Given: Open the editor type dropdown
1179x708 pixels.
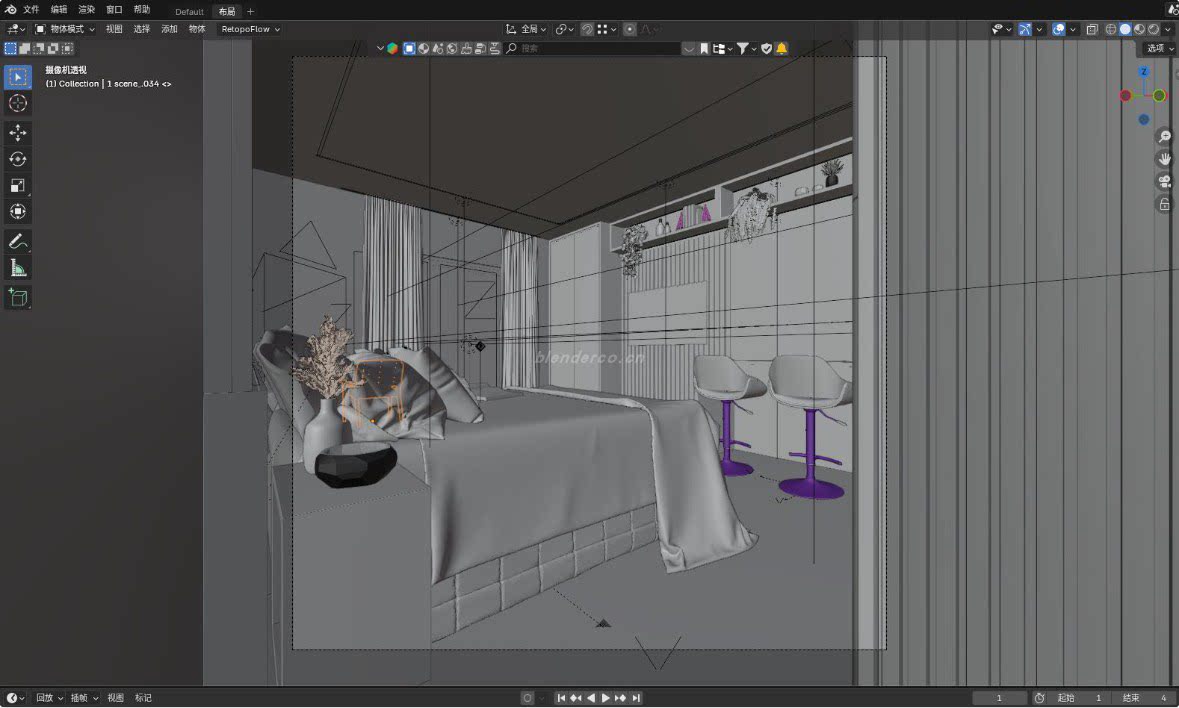Looking at the screenshot, I should tap(15, 29).
